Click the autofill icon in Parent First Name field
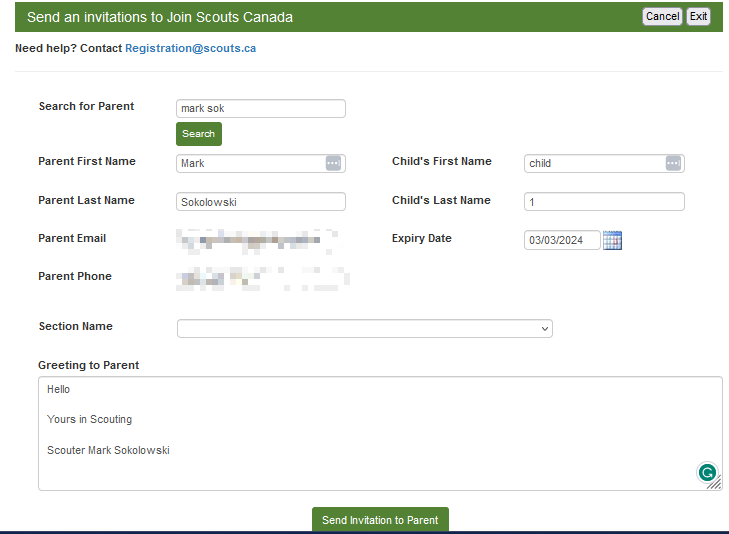Viewport: 729px width, 534px height. (333, 163)
